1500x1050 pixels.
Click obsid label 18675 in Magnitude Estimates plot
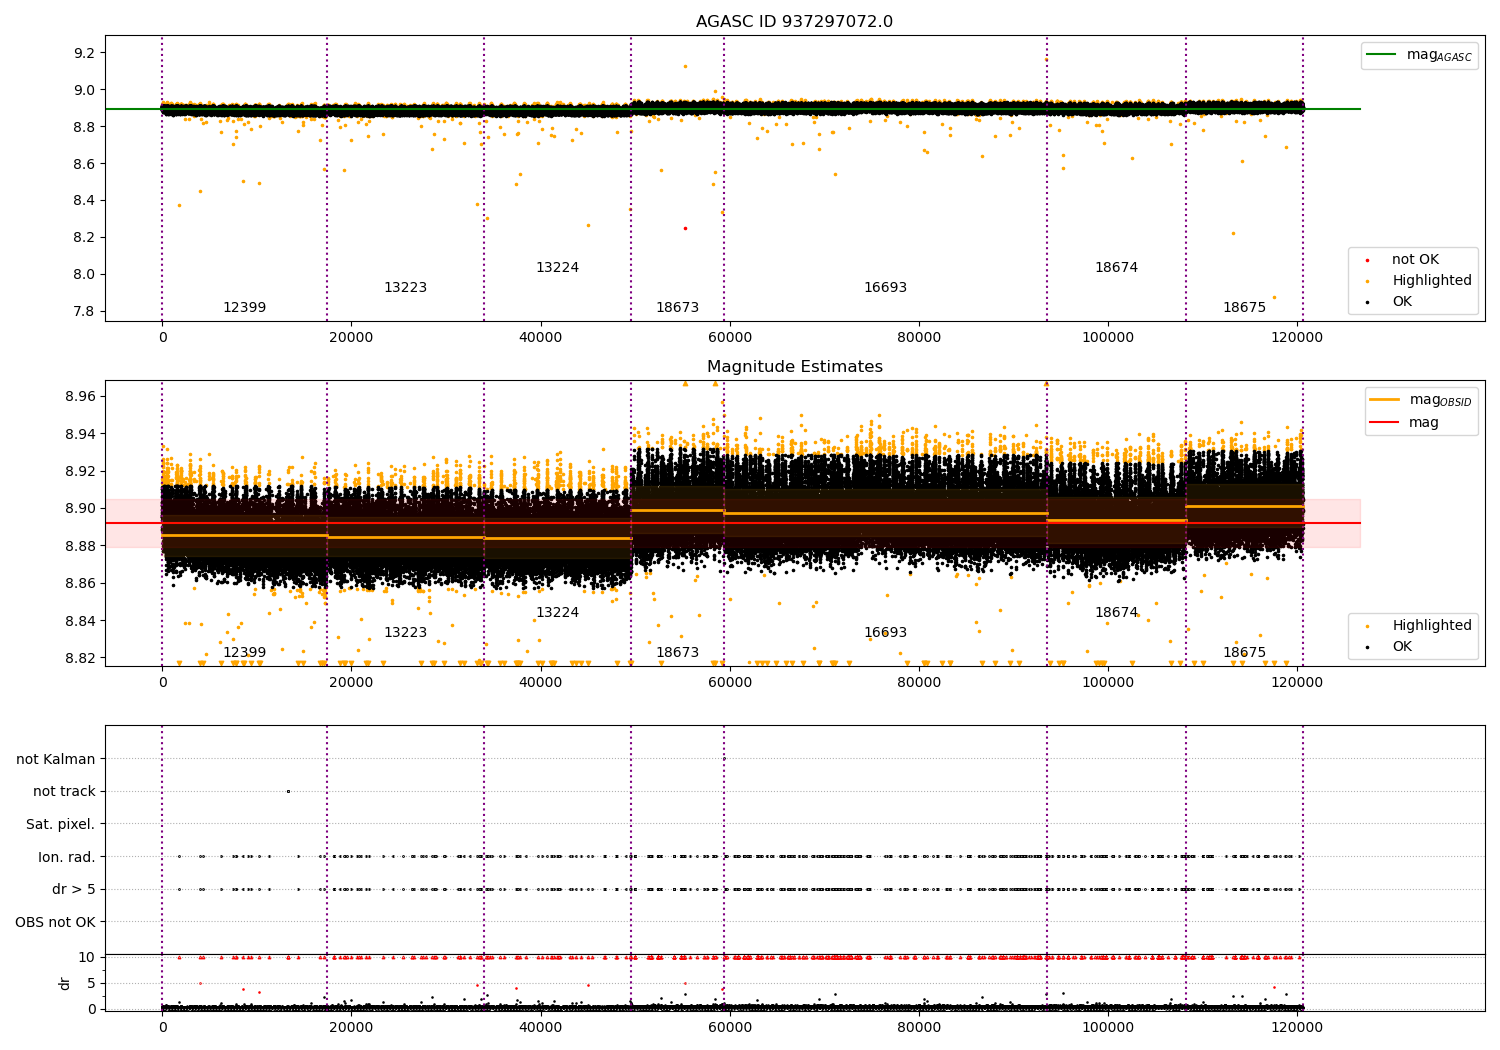1244,653
